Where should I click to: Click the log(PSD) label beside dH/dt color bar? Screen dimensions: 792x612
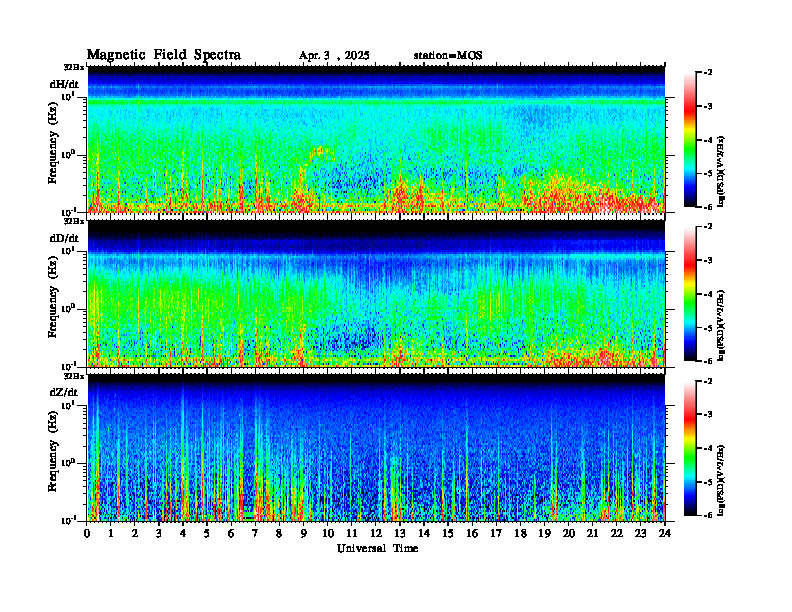(x=722, y=170)
